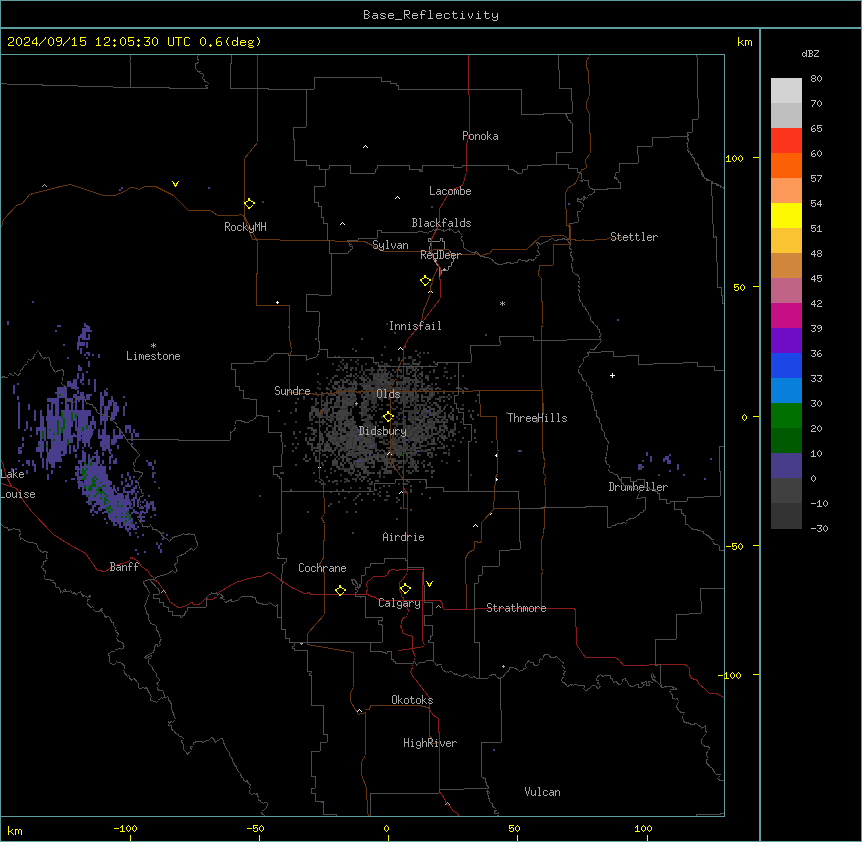Viewport: 862px width, 842px height.
Task: Click the Airdrie label
Action: pyautogui.click(x=403, y=537)
